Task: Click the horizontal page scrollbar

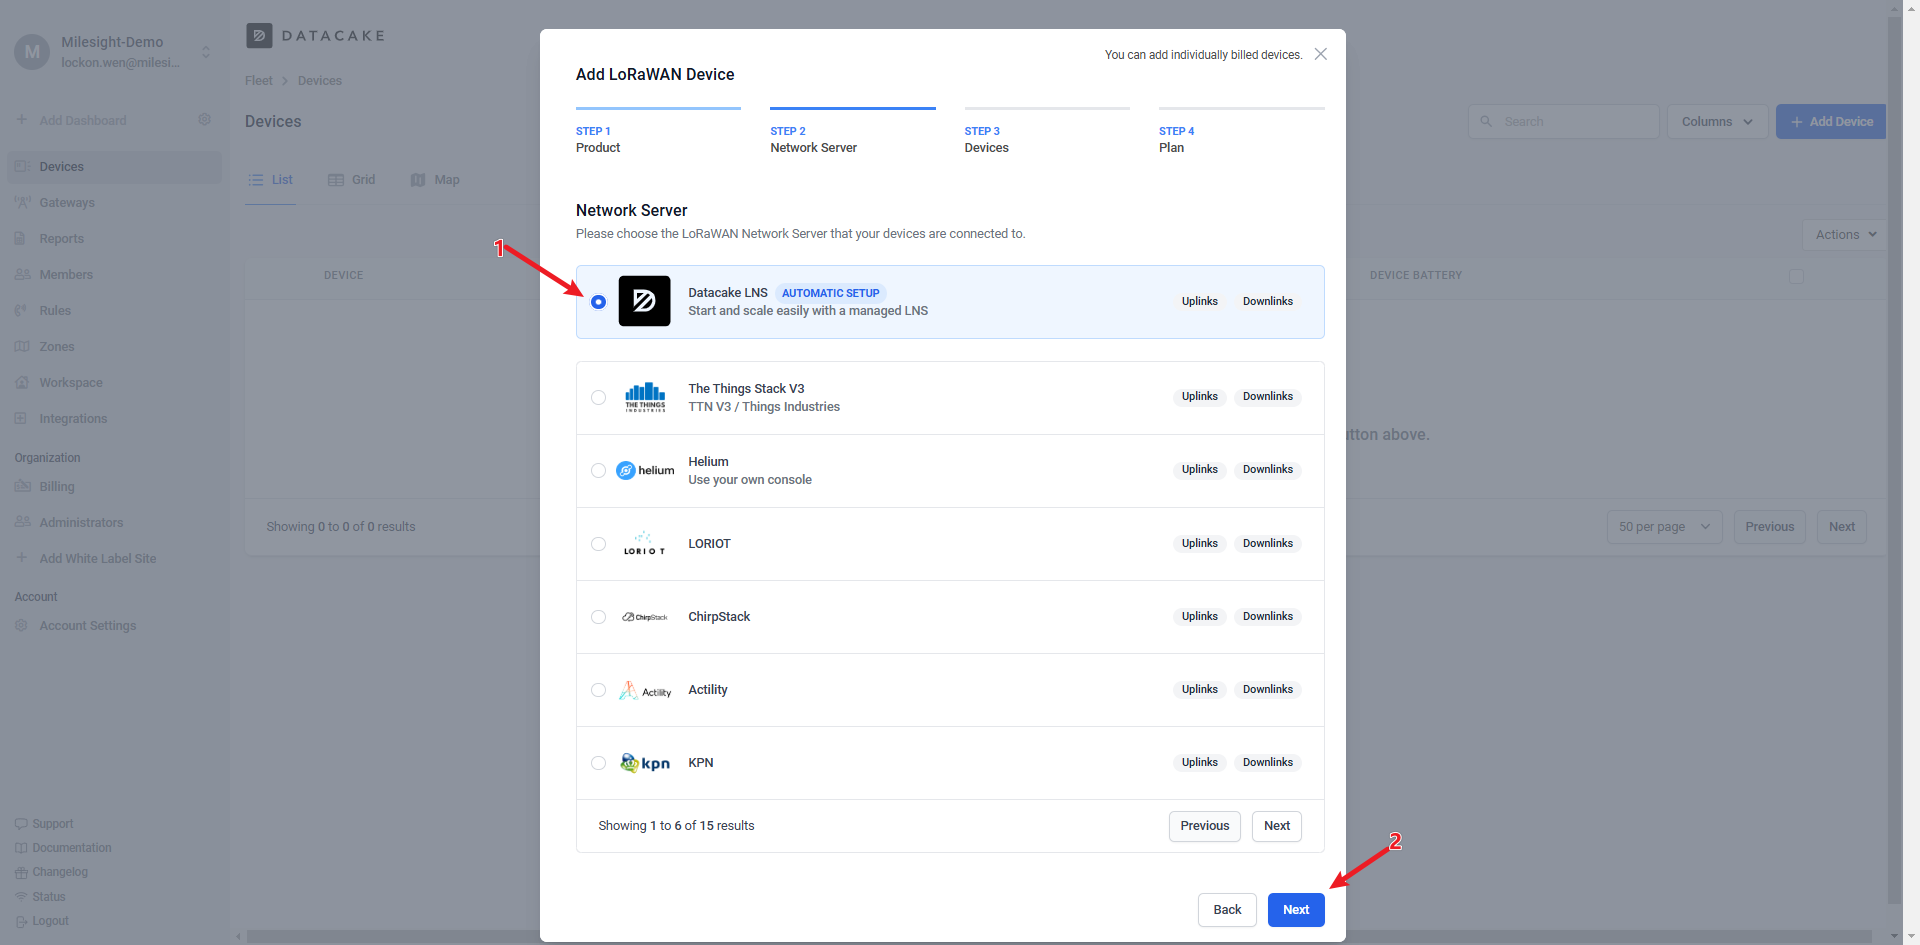Action: tap(1060, 937)
